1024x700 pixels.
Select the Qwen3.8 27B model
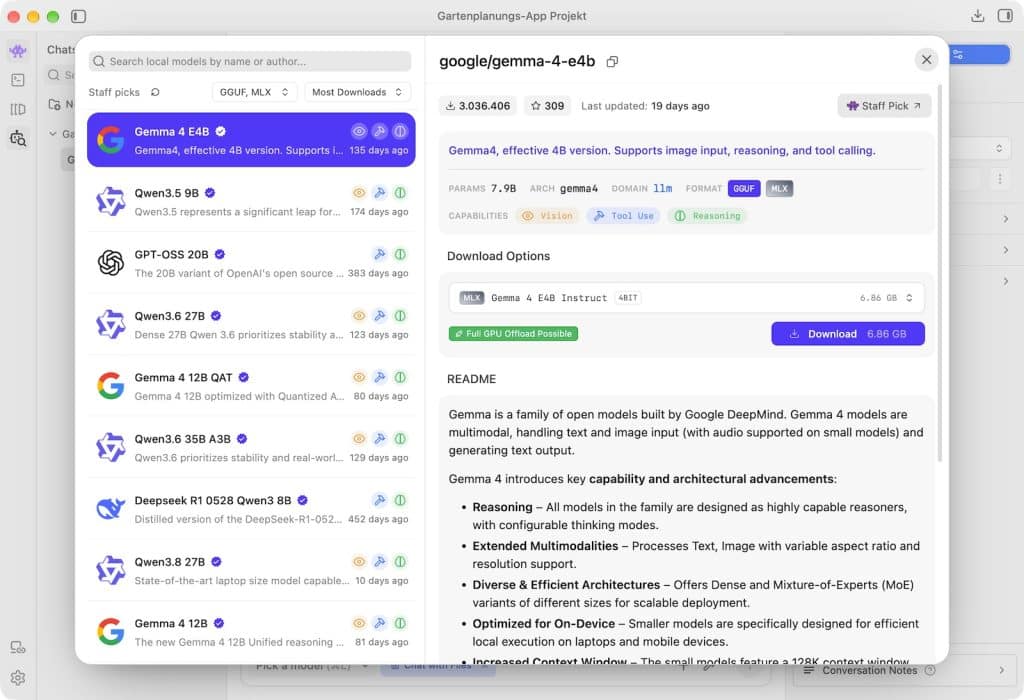pyautogui.click(x=251, y=570)
